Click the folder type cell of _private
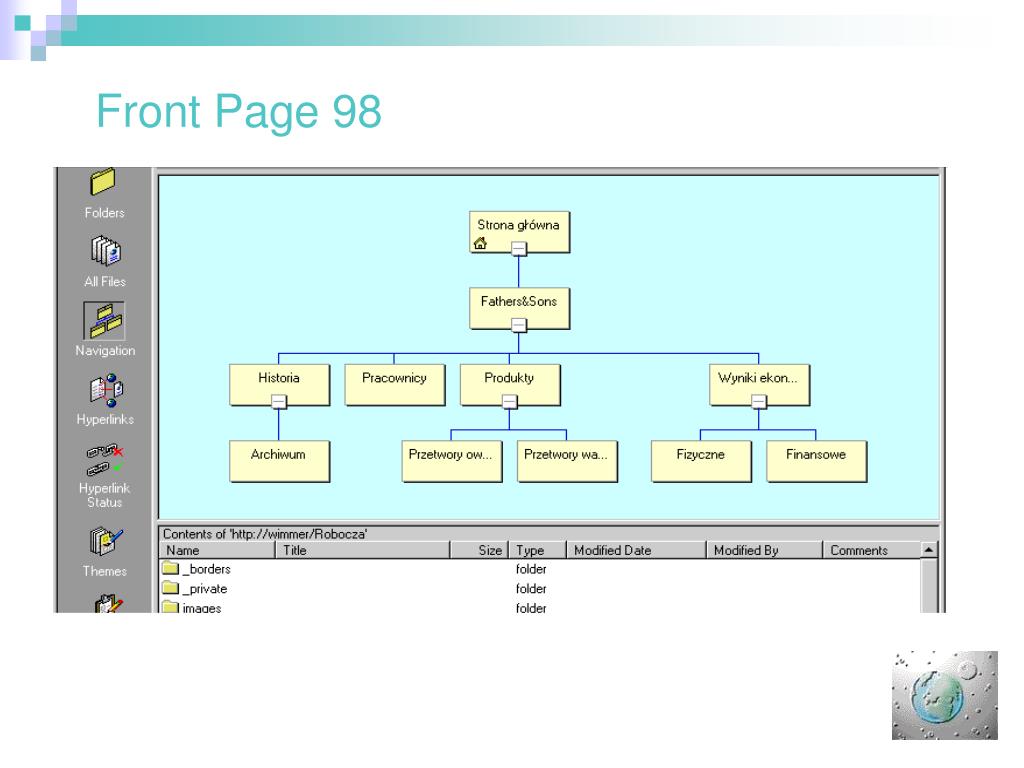The image size is (1024, 768). pos(531,588)
